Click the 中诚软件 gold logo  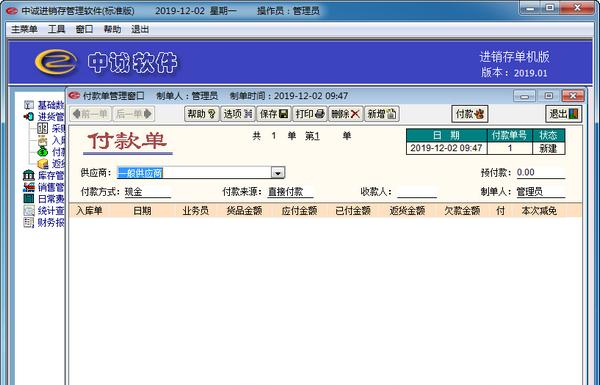[x=56, y=62]
